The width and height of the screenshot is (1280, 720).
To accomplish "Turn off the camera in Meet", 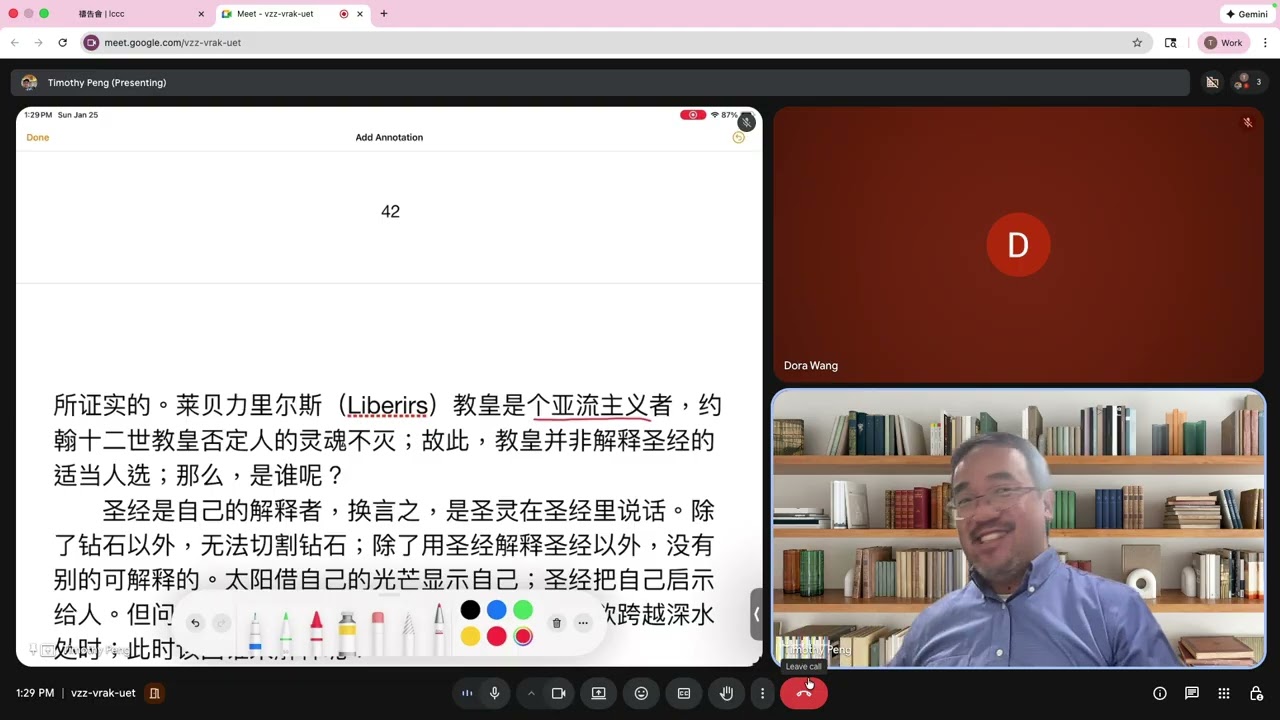I will pos(558,693).
